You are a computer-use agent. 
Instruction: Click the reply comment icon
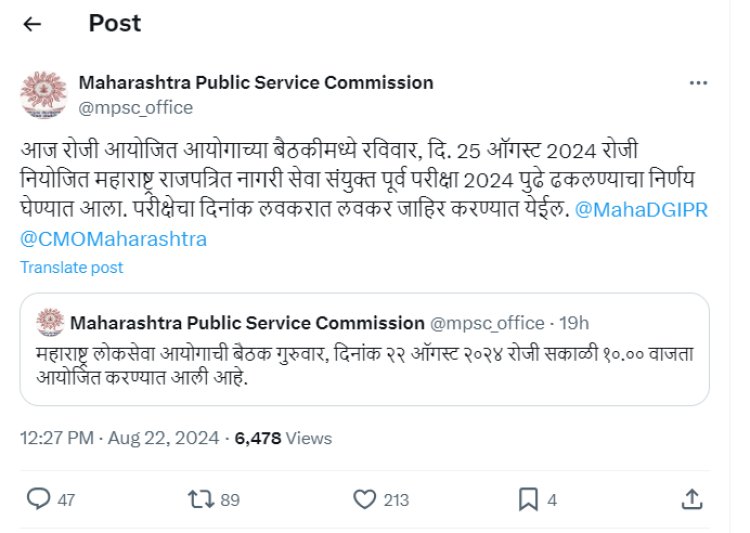39,498
